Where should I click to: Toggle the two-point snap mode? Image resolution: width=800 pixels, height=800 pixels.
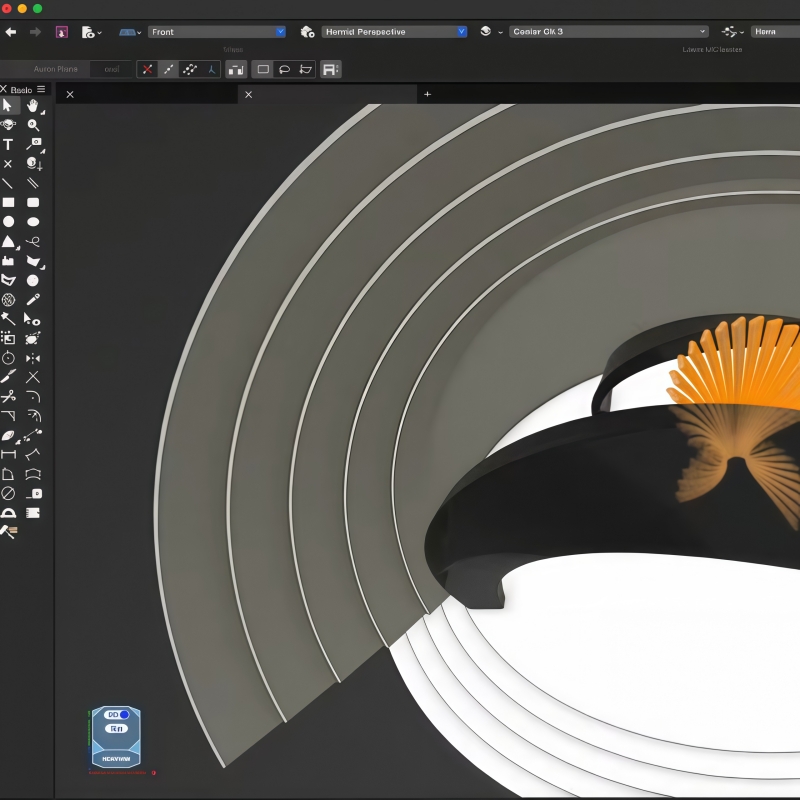pos(168,69)
